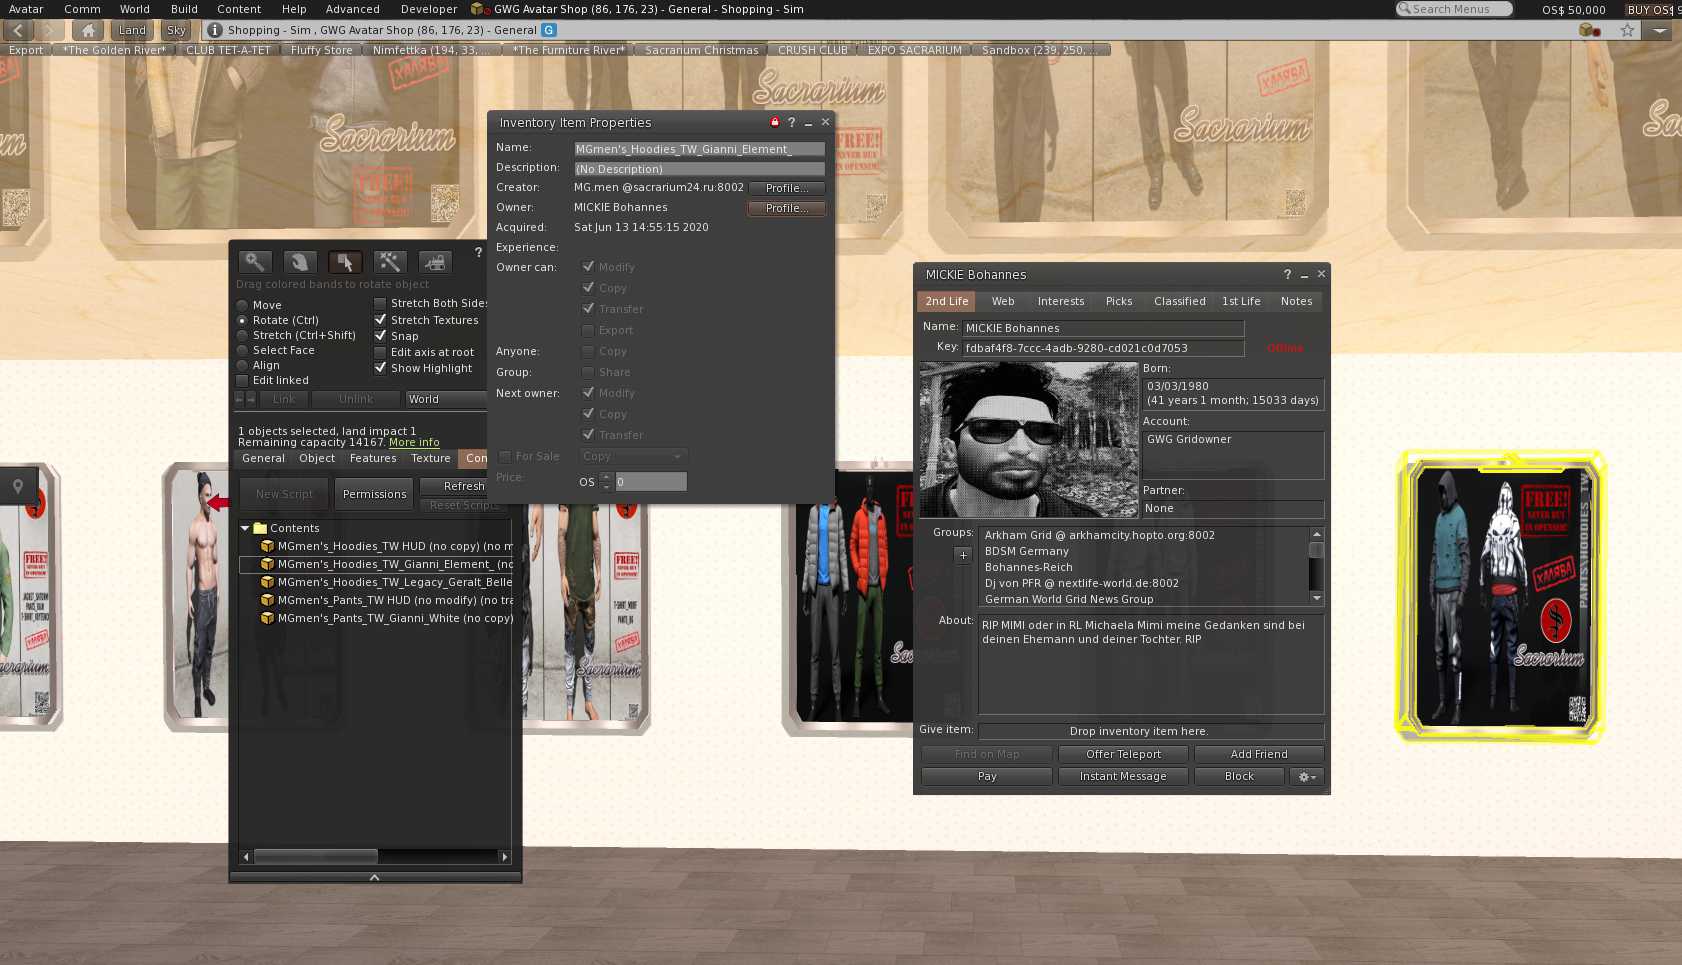Open help for the build tools panel

[x=478, y=252]
